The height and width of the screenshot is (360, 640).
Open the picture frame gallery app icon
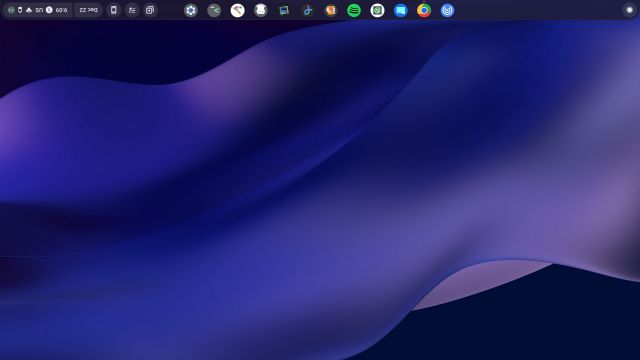(284, 10)
